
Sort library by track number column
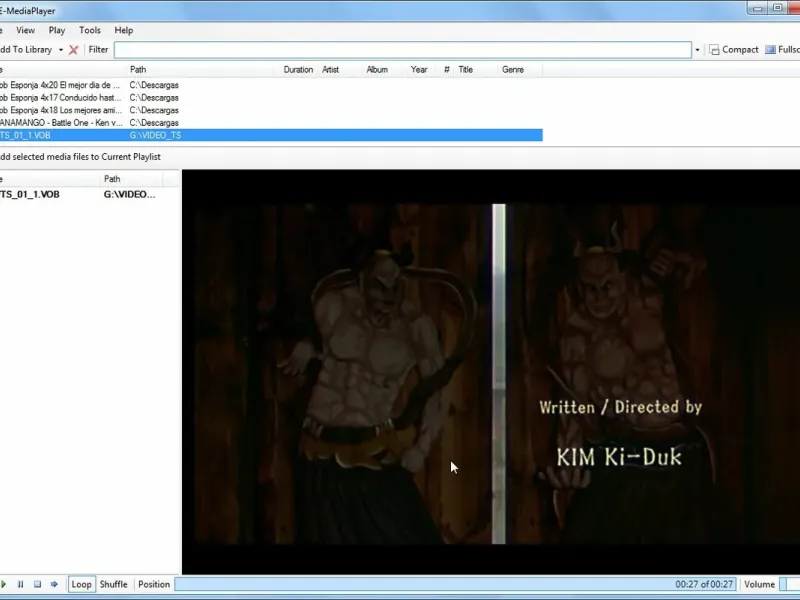tap(446, 69)
